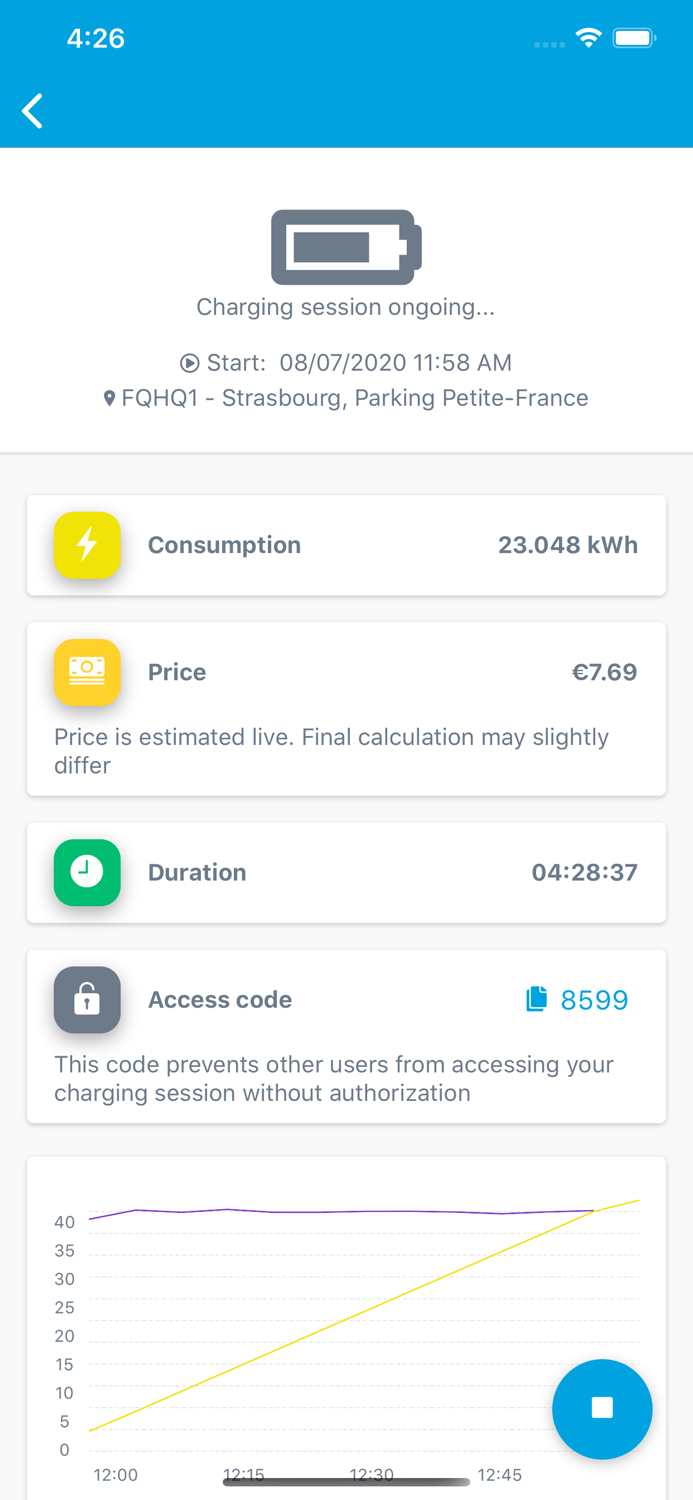The width and height of the screenshot is (693, 1500).
Task: Click the battery charging illustration
Action: pos(346,247)
